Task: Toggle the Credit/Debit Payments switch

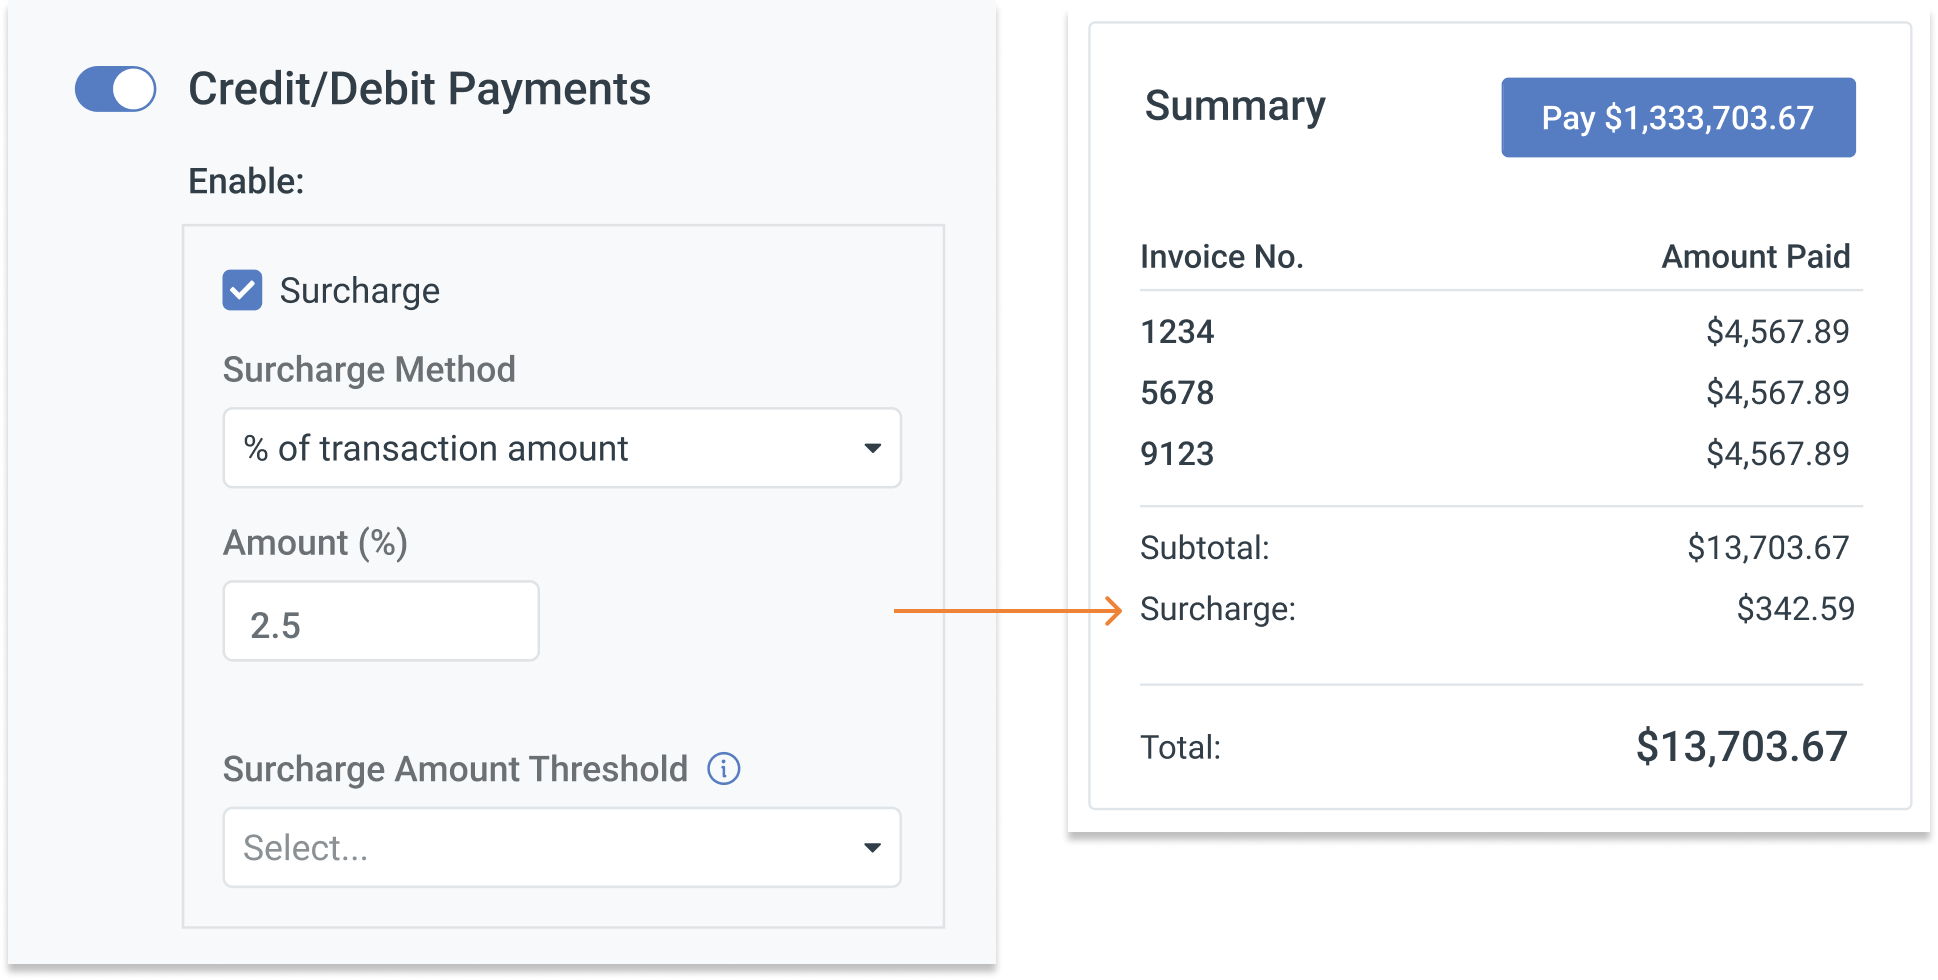Action: [116, 89]
